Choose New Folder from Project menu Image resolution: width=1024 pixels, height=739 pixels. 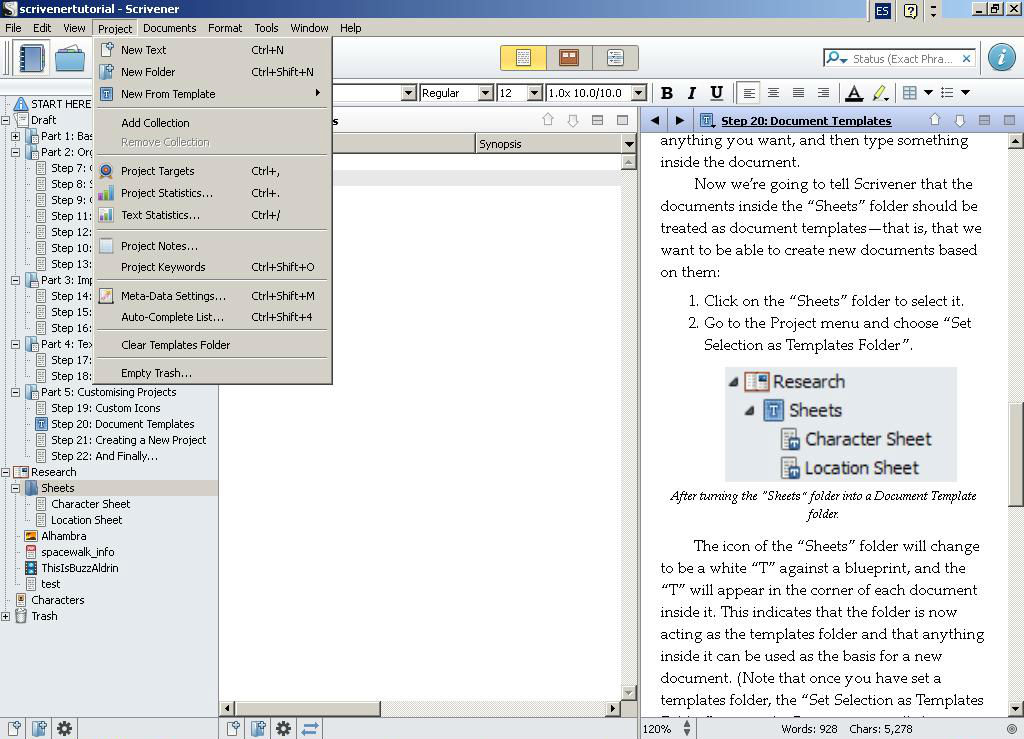(x=213, y=72)
